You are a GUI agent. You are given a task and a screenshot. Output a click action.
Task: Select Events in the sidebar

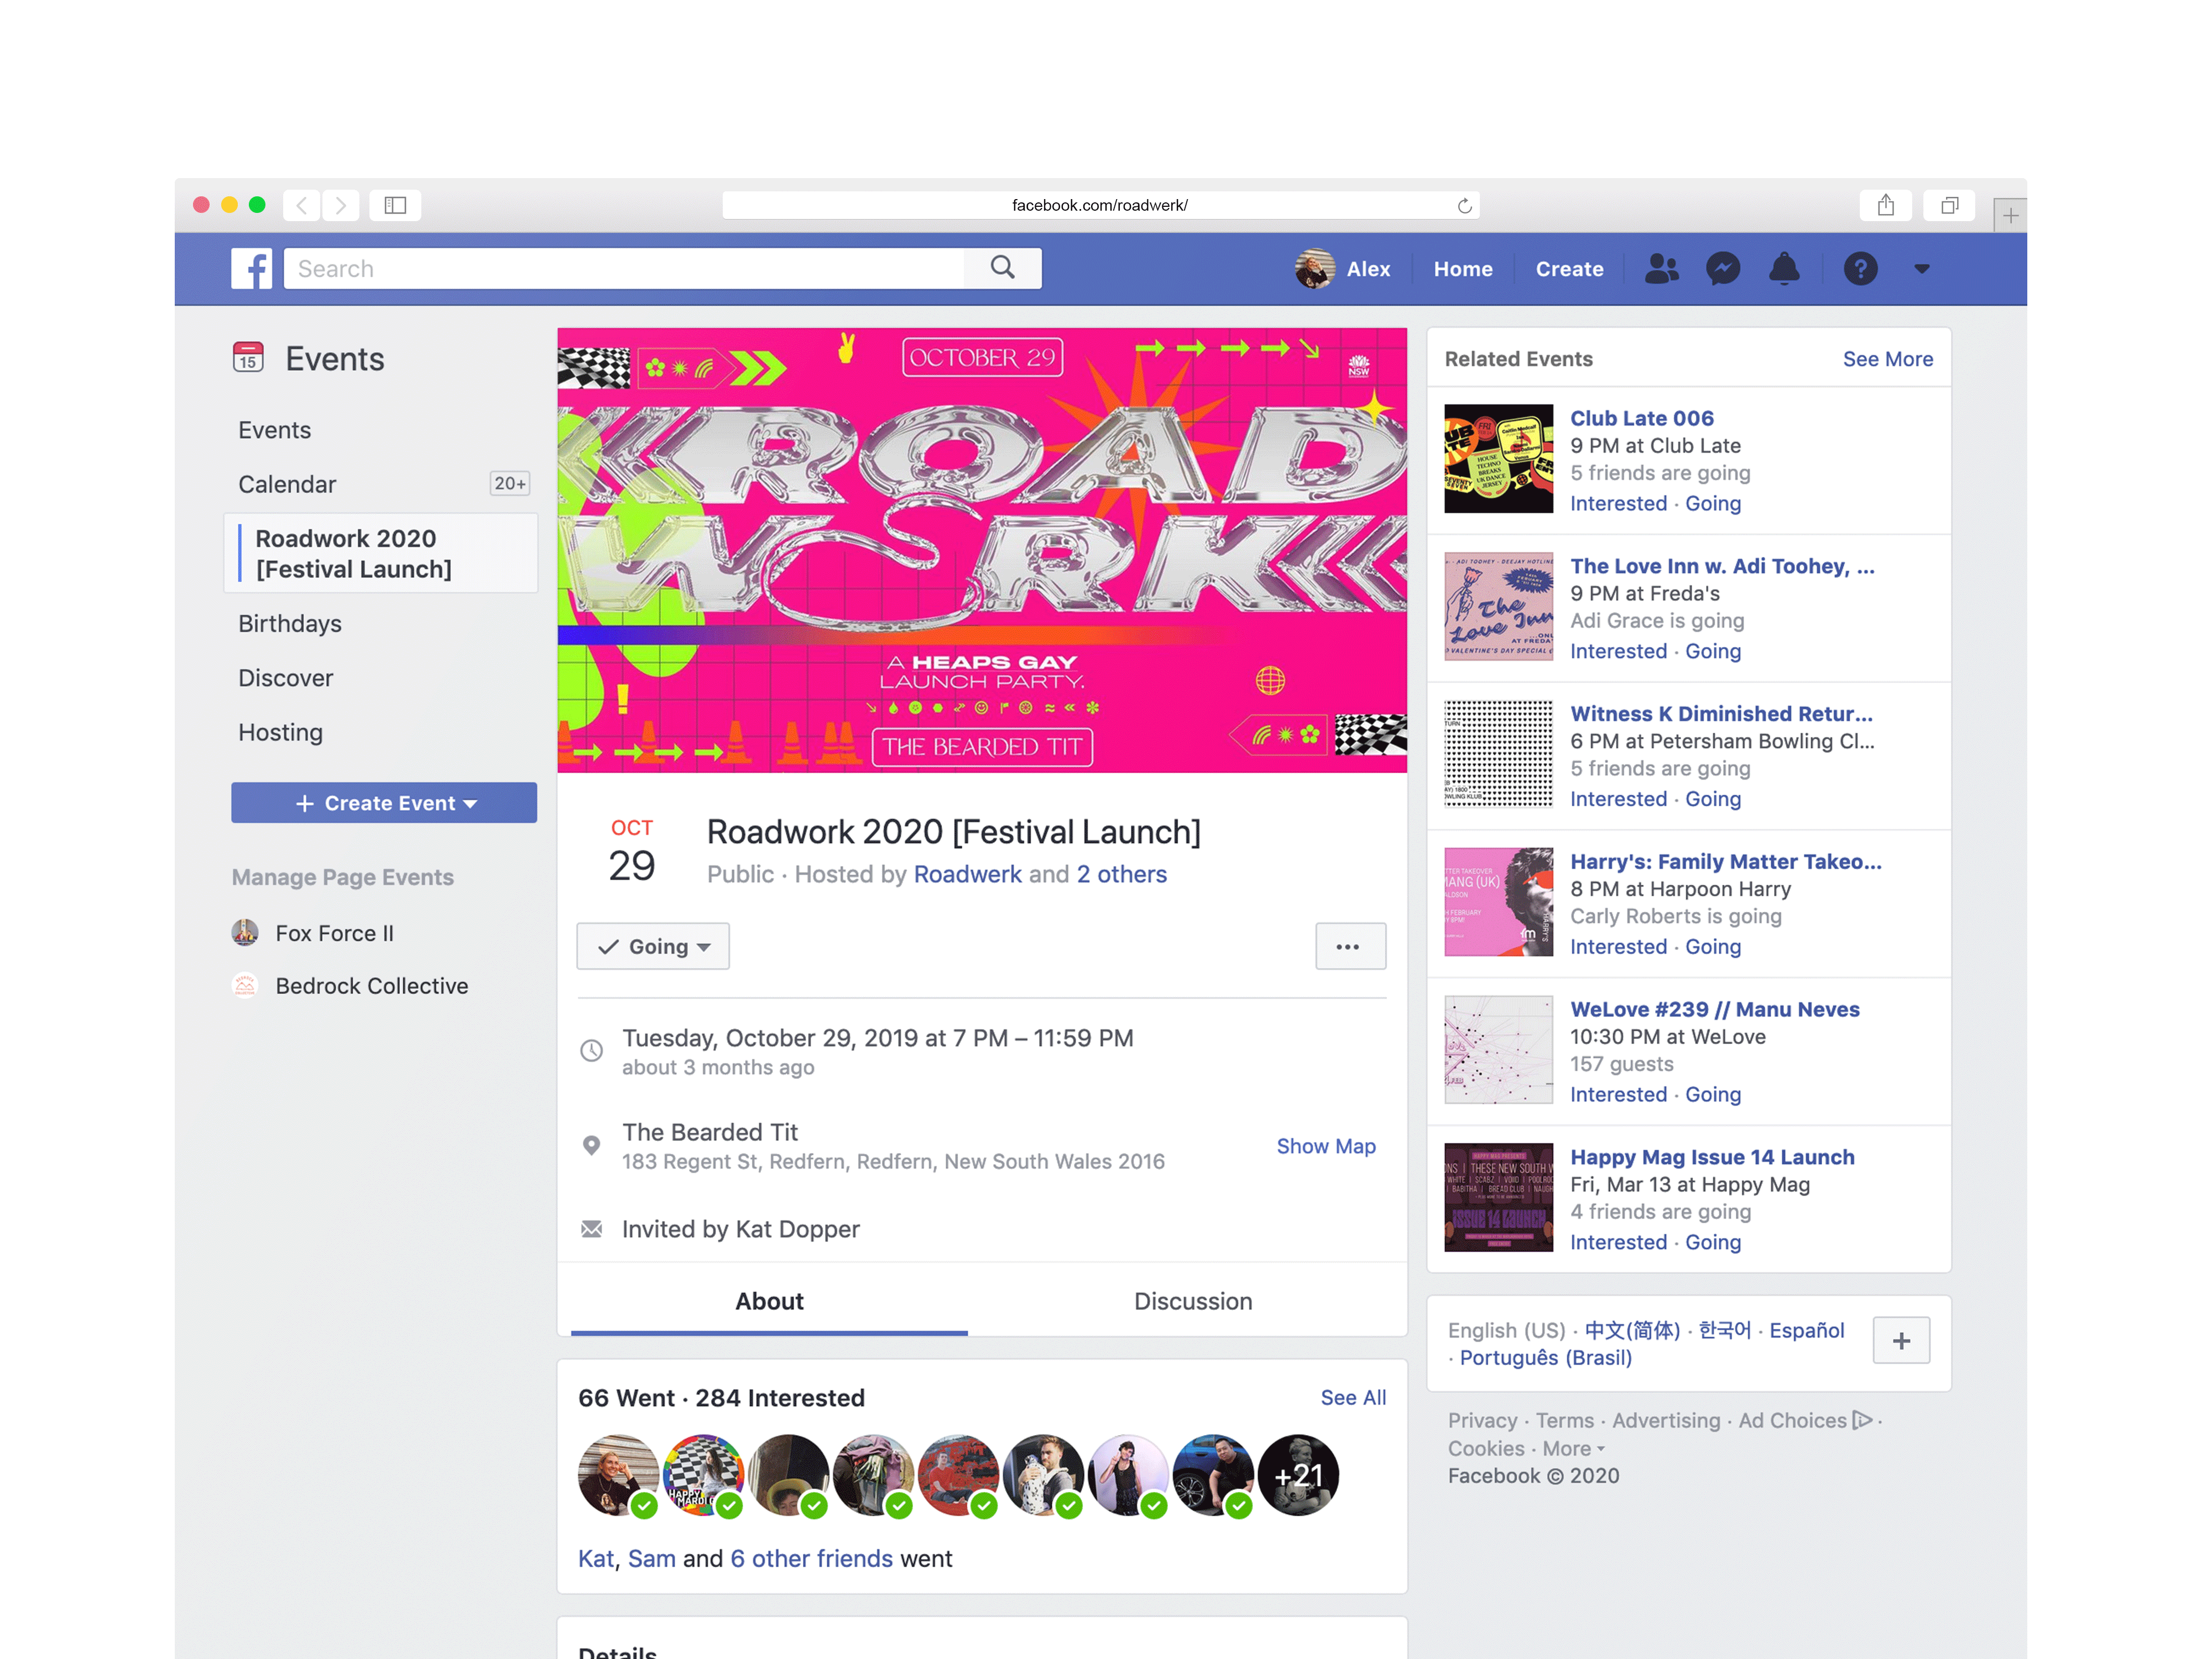pyautogui.click(x=275, y=430)
